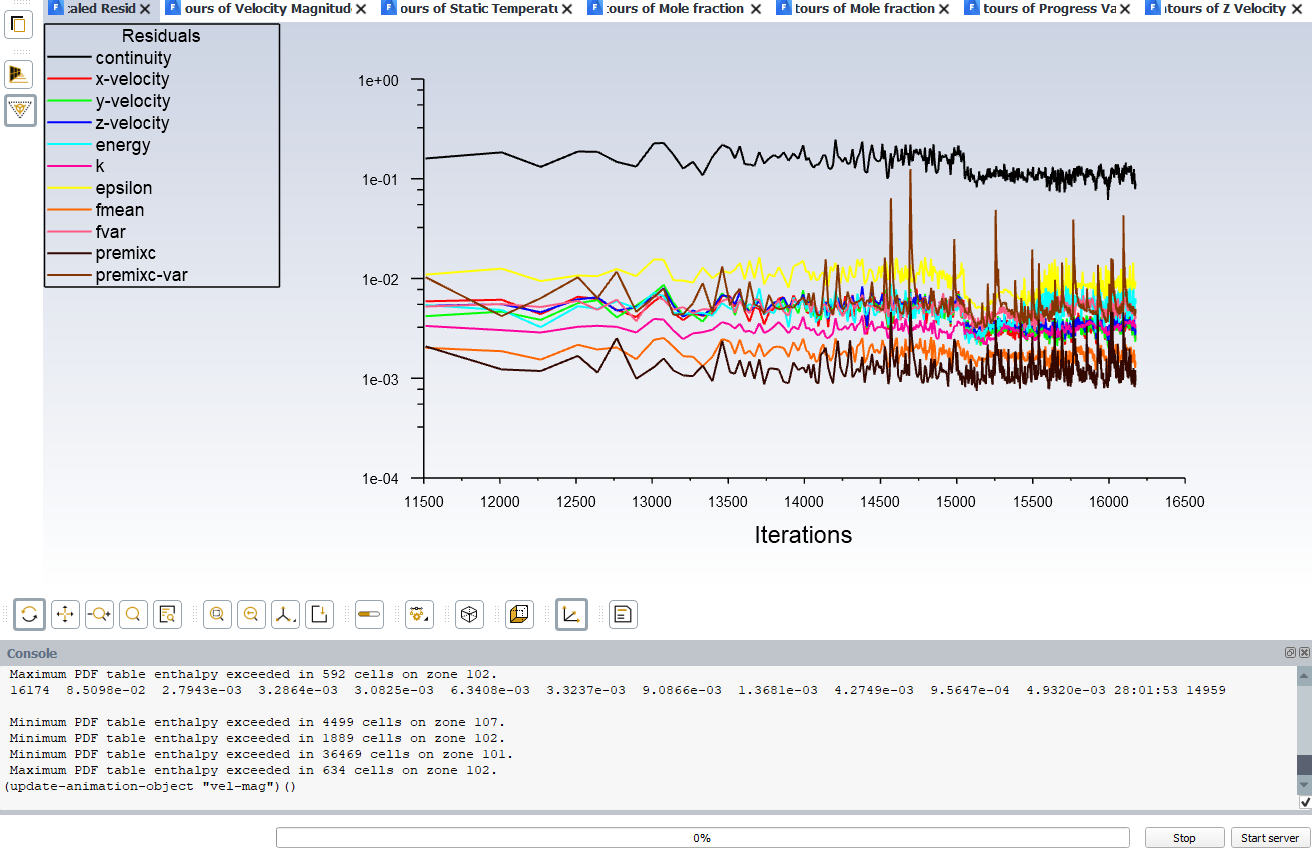Click the console vertical scrollbar

tap(1304, 731)
